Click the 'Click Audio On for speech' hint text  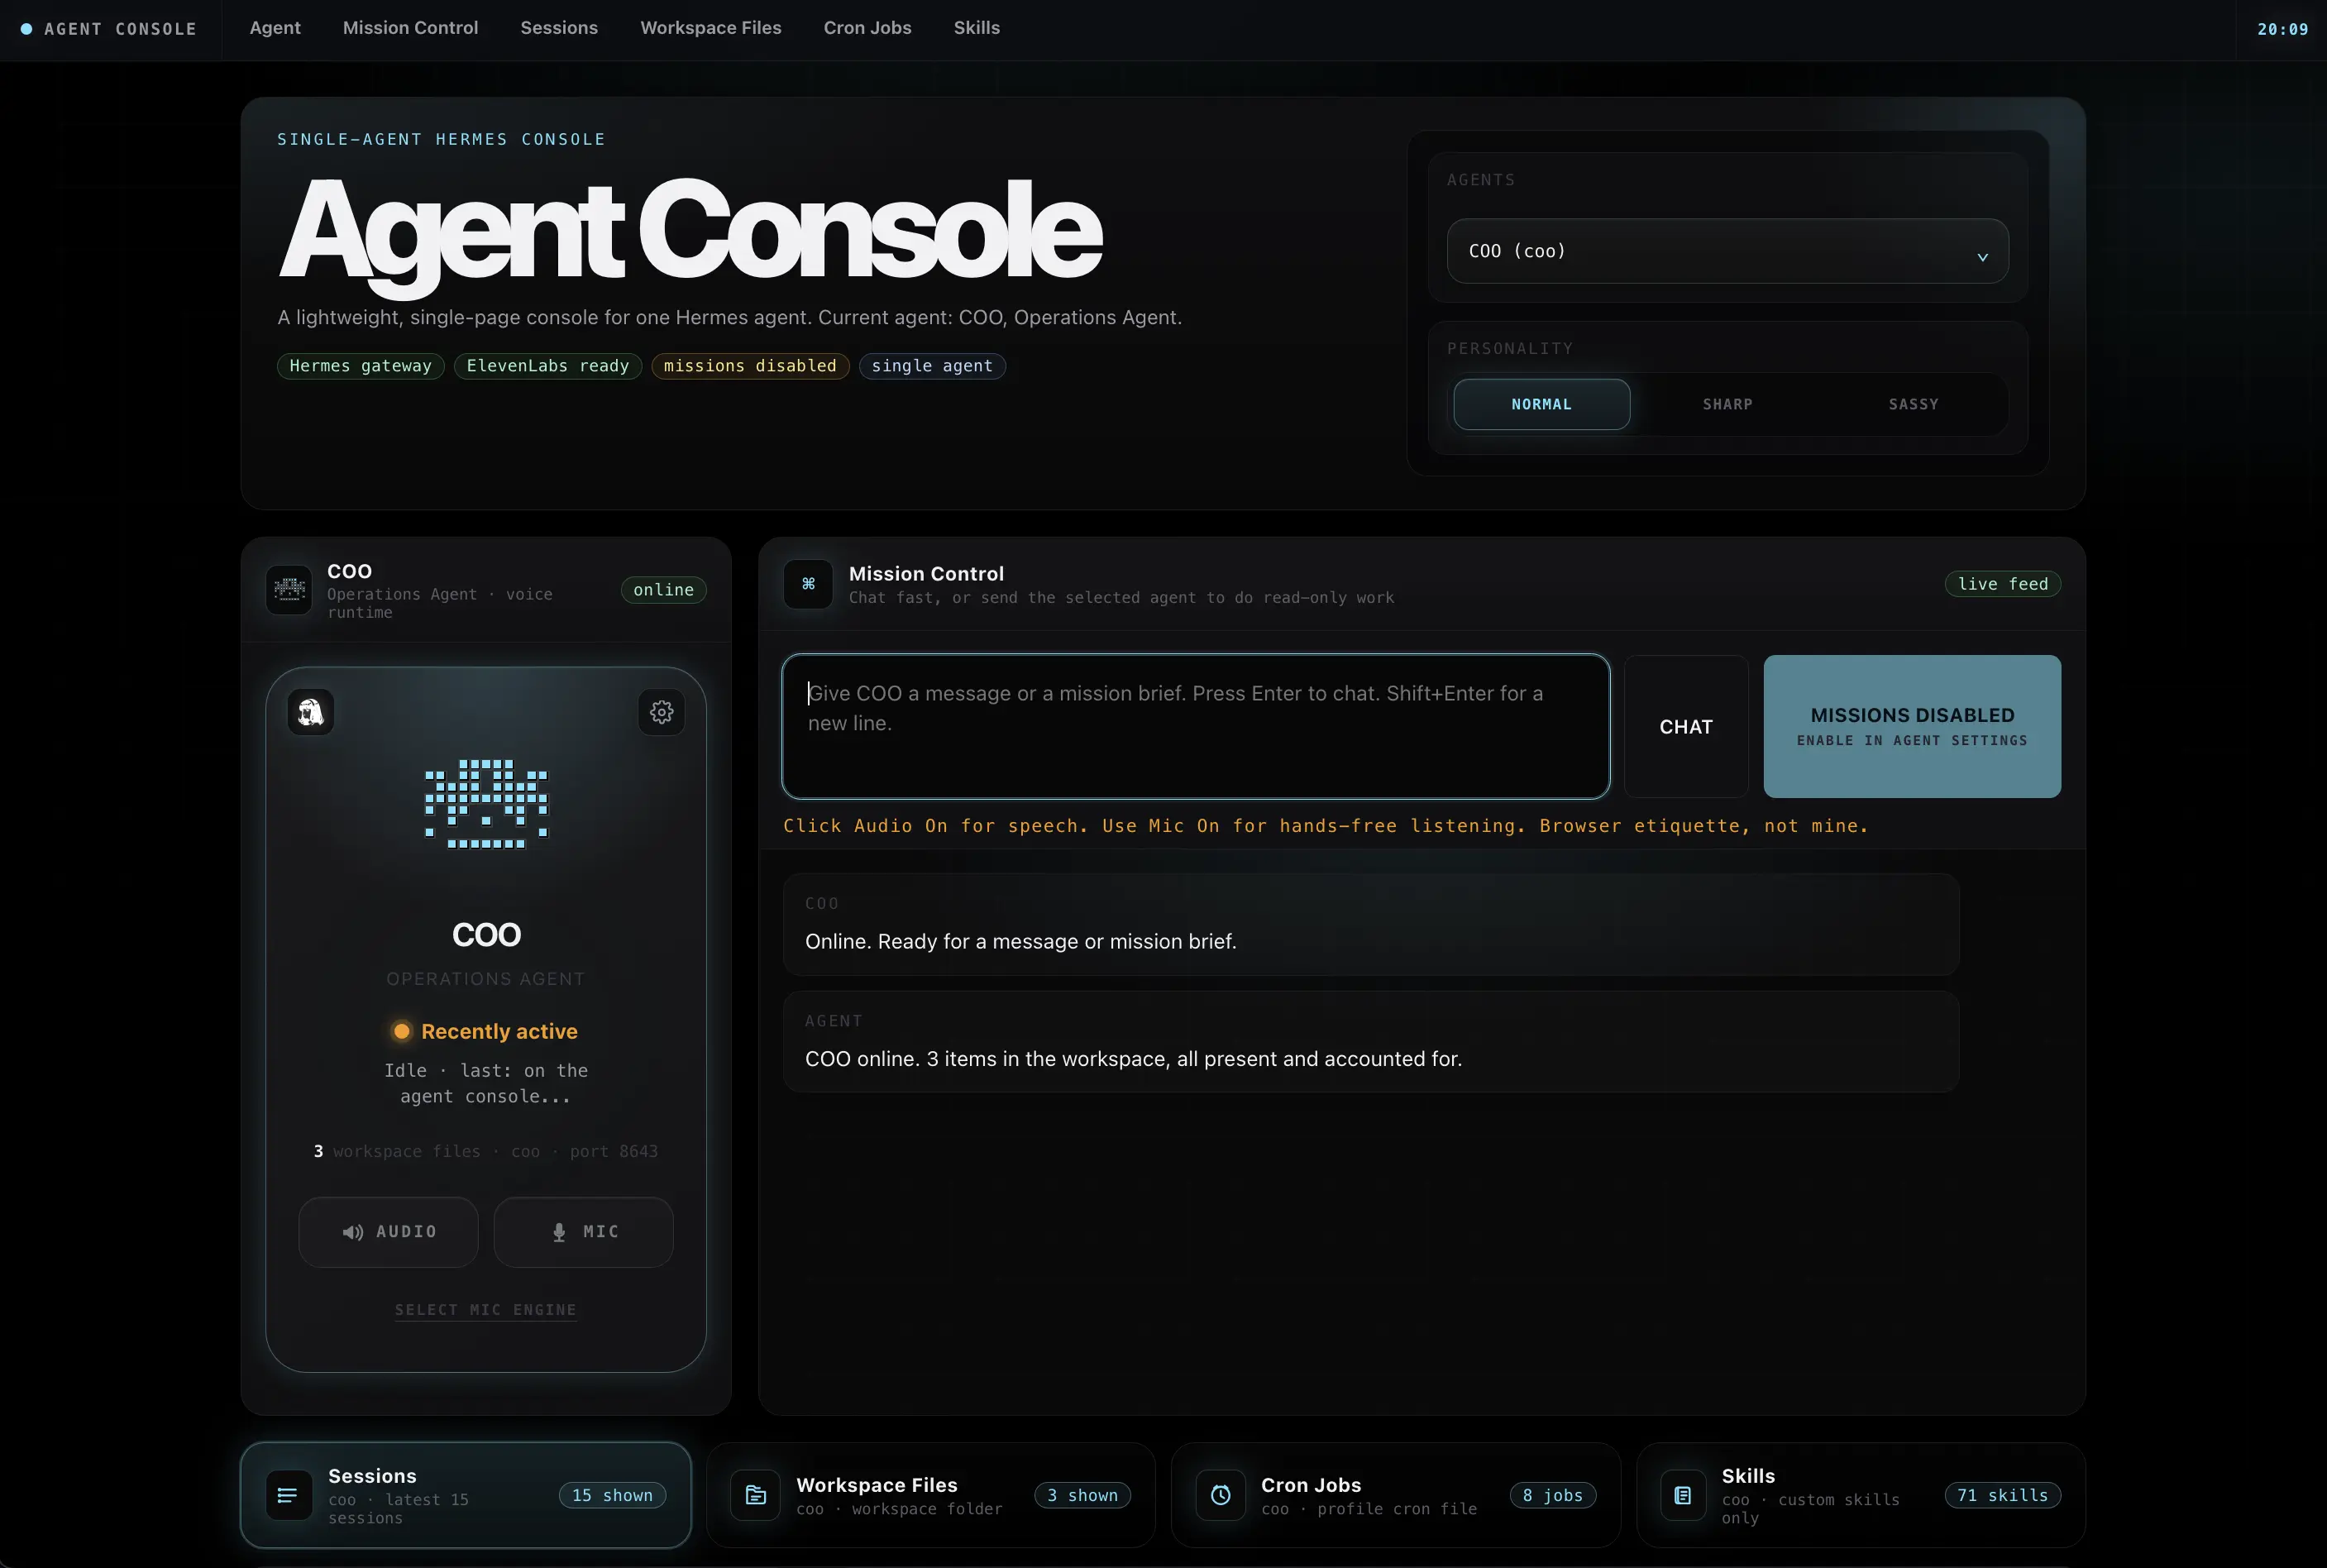1326,826
